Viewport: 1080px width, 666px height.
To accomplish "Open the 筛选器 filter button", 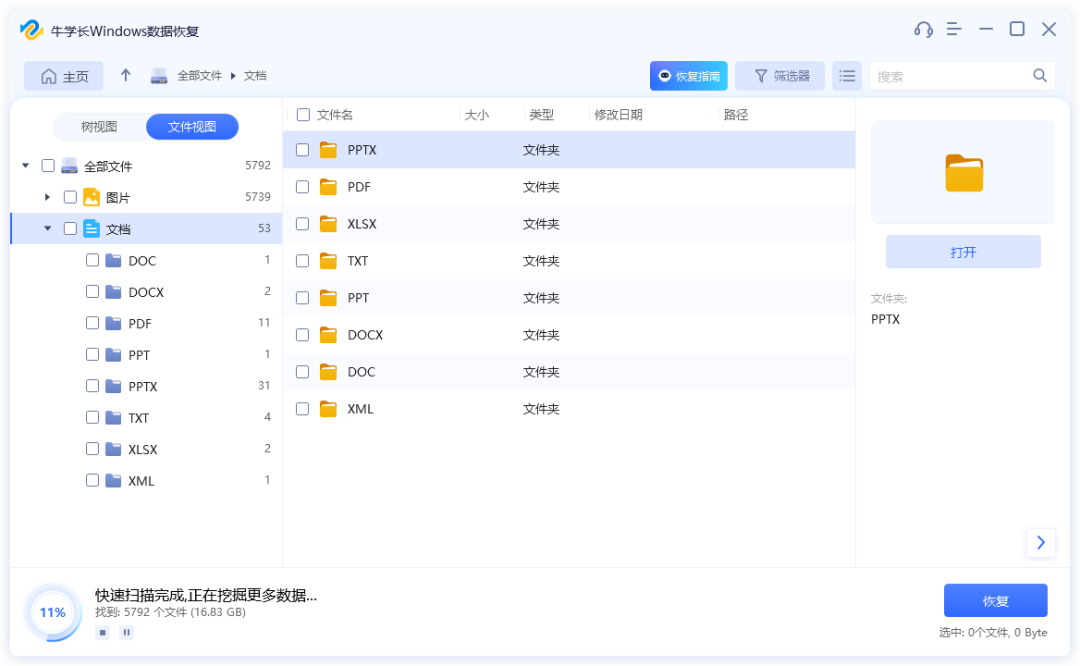I will [780, 76].
